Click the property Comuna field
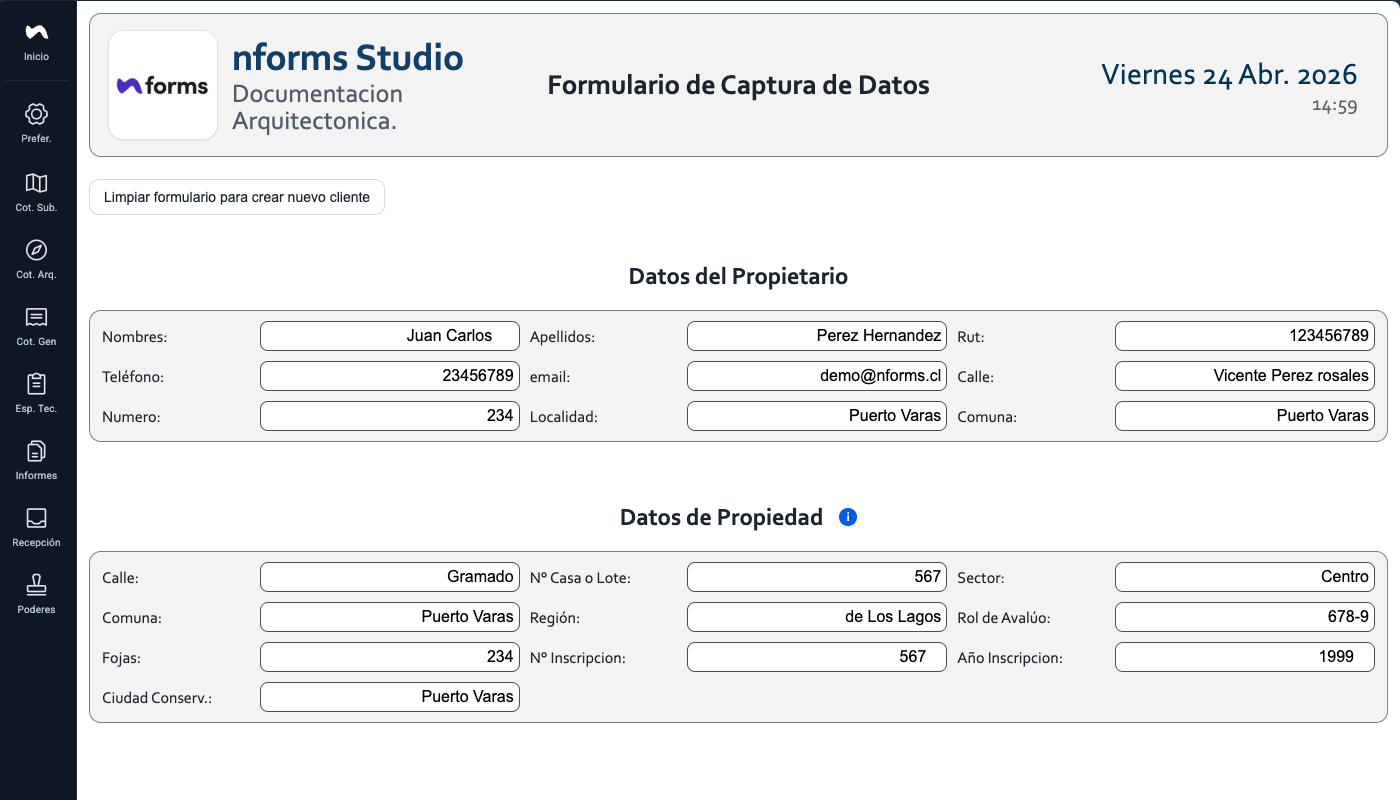This screenshot has height=800, width=1400. [390, 617]
